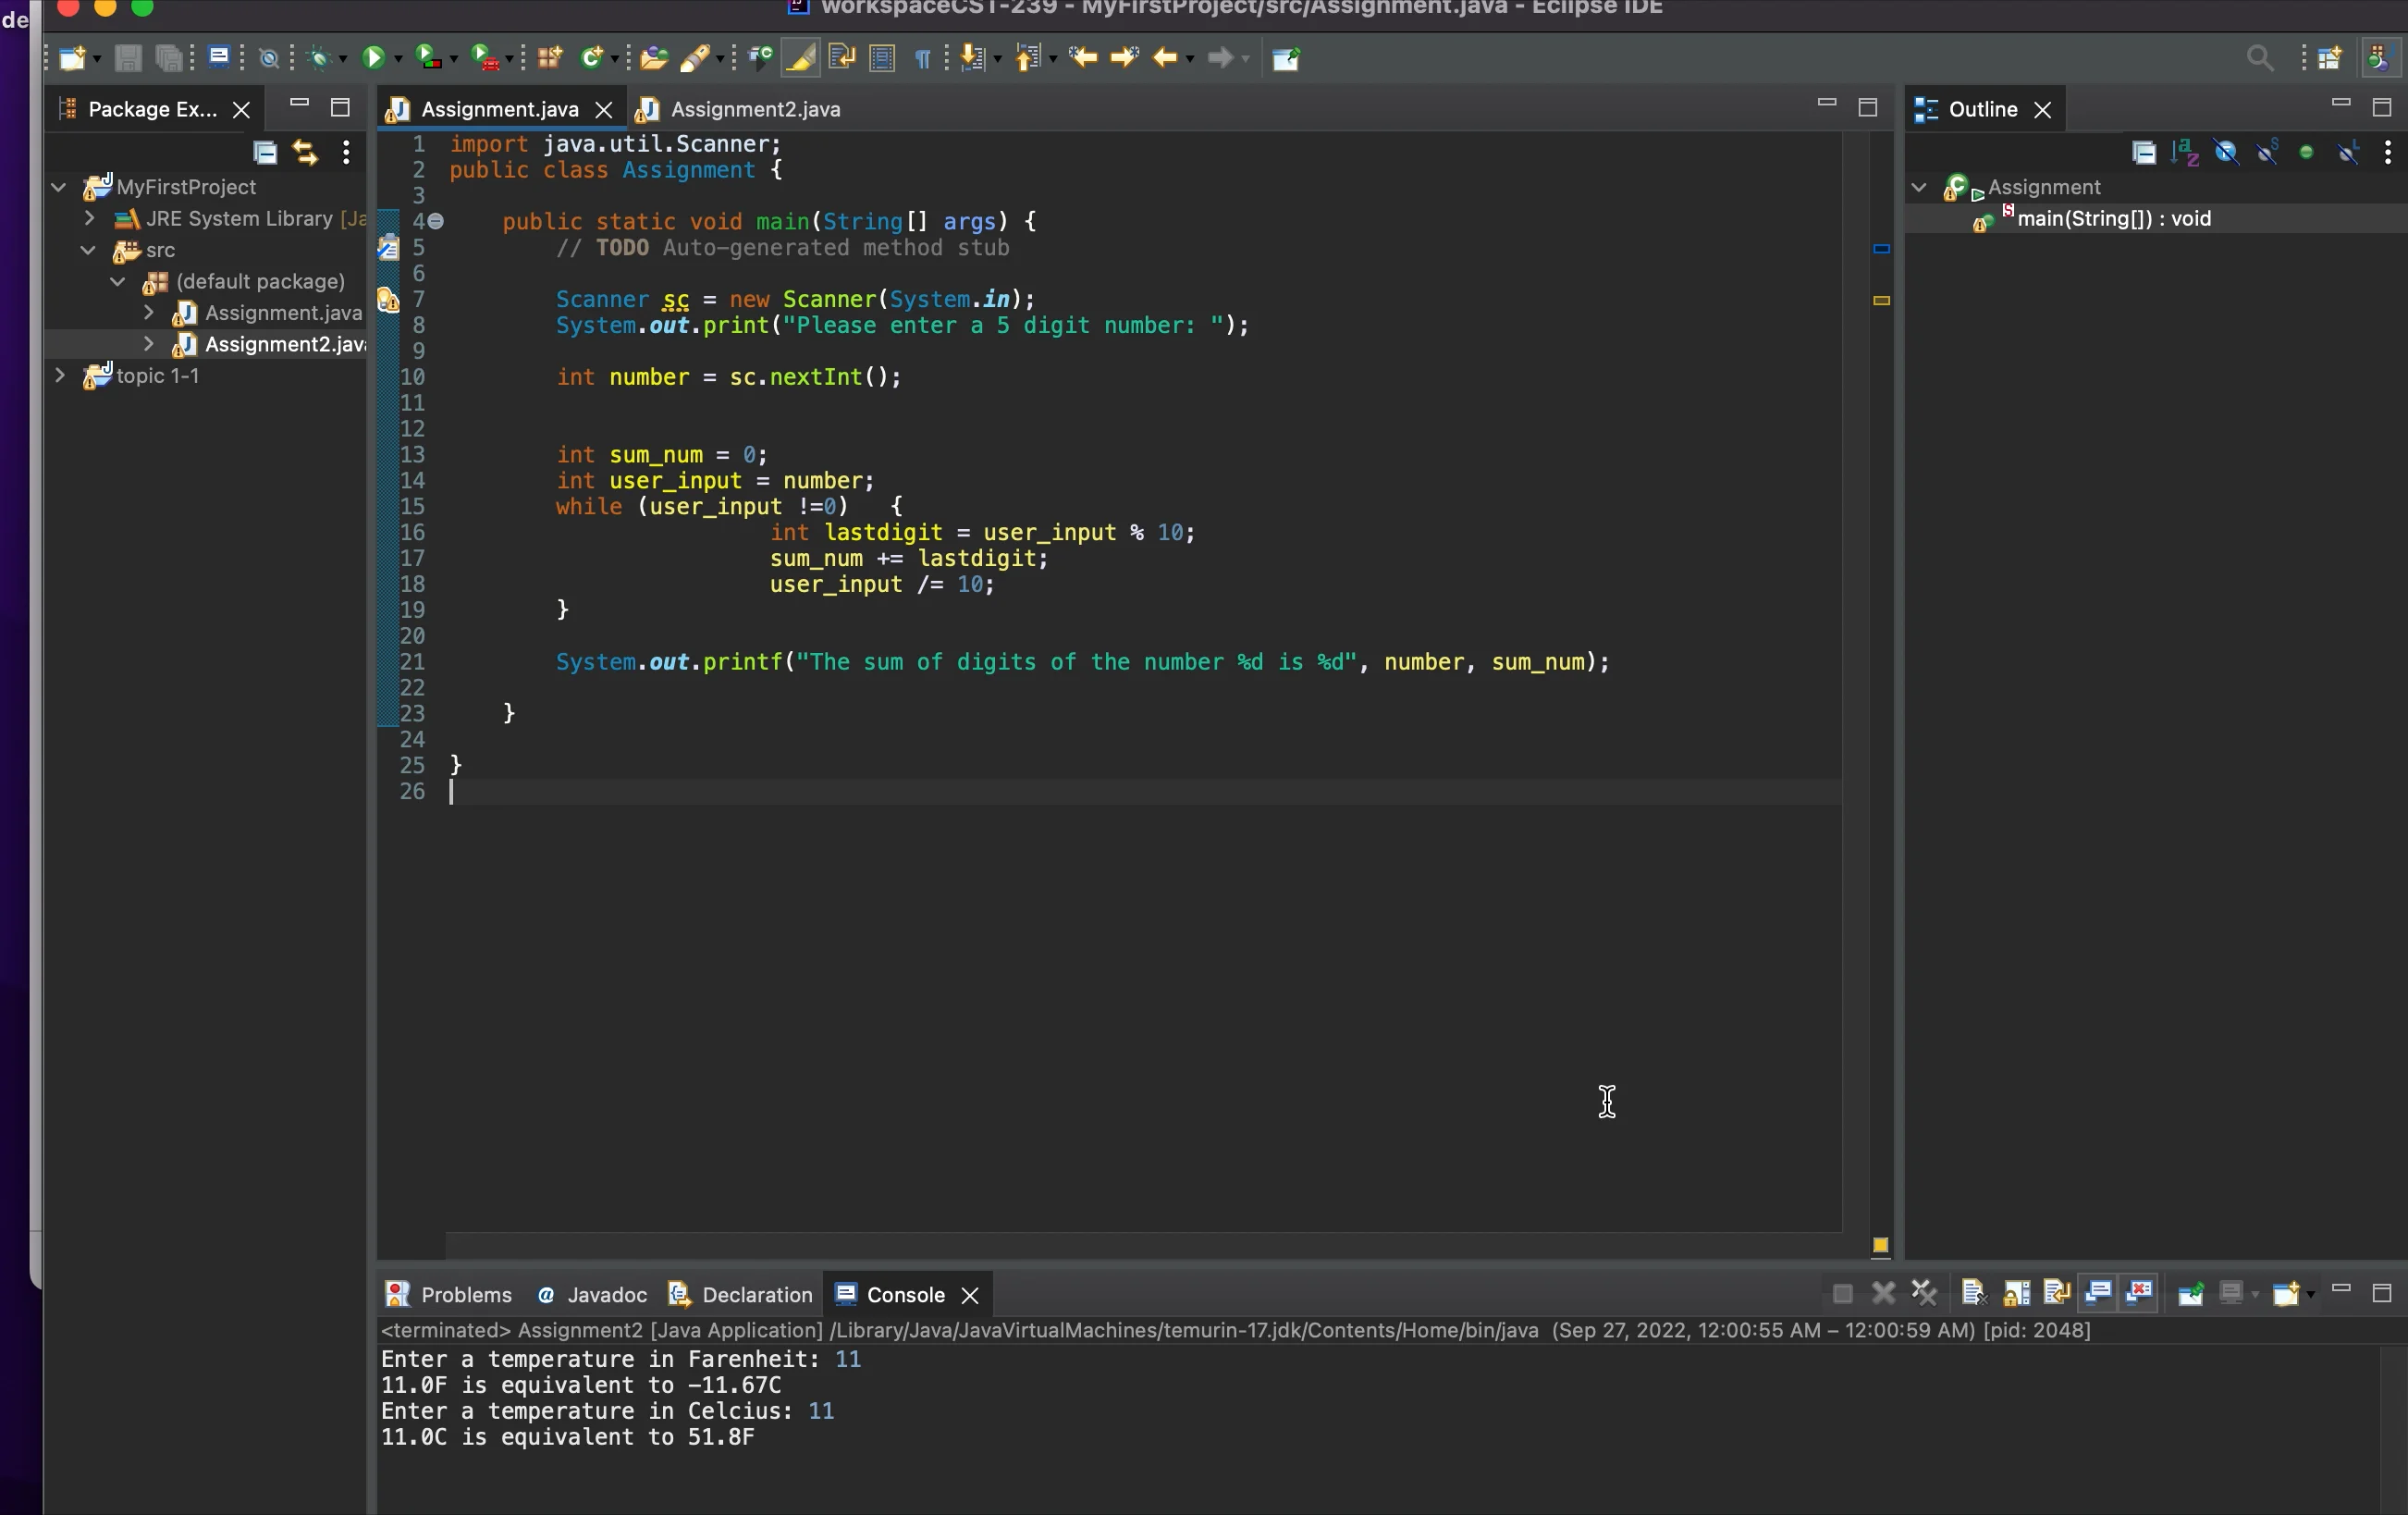Click the Skip All Breakpoints icon
Viewport: 2408px width, 1515px height.
(x=269, y=58)
